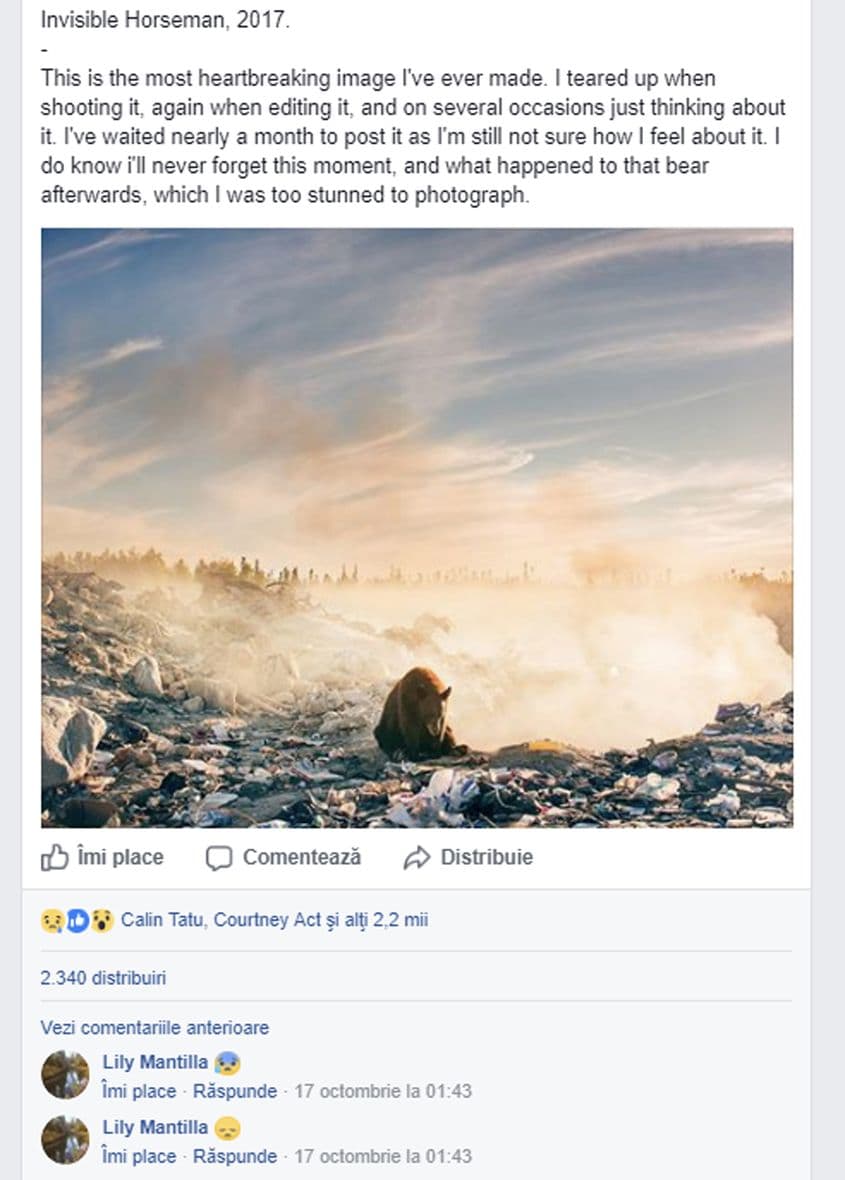View the 2.340 distribuiri shares list
Image resolution: width=845 pixels, height=1180 pixels.
(103, 978)
